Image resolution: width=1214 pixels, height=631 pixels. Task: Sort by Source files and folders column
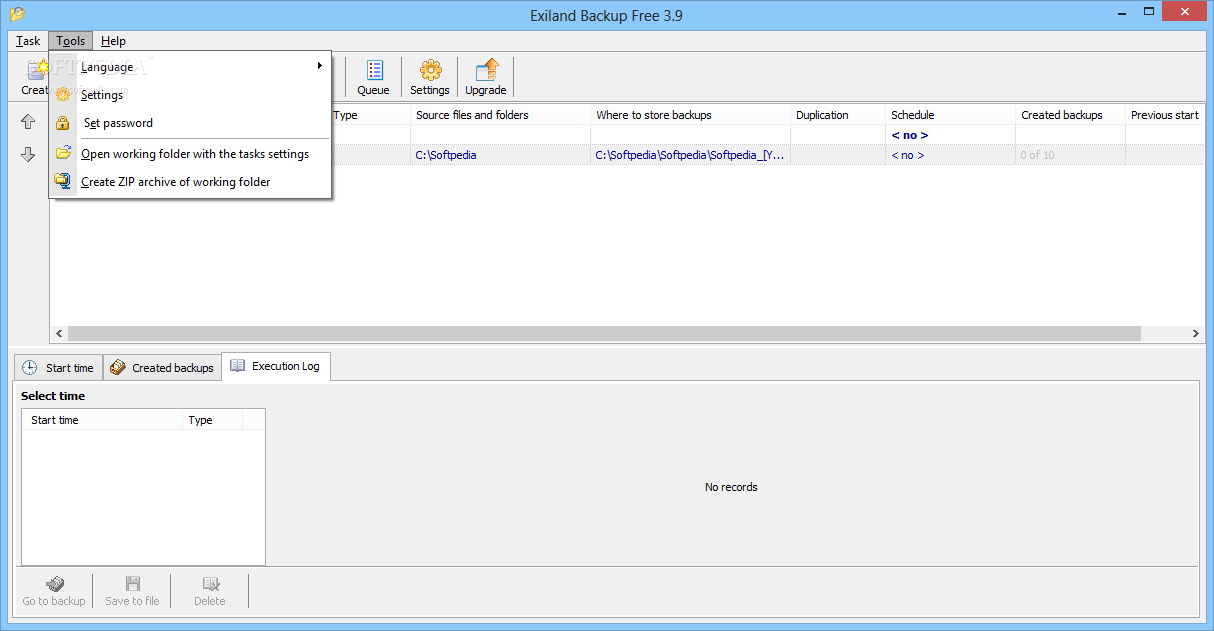pyautogui.click(x=500, y=115)
